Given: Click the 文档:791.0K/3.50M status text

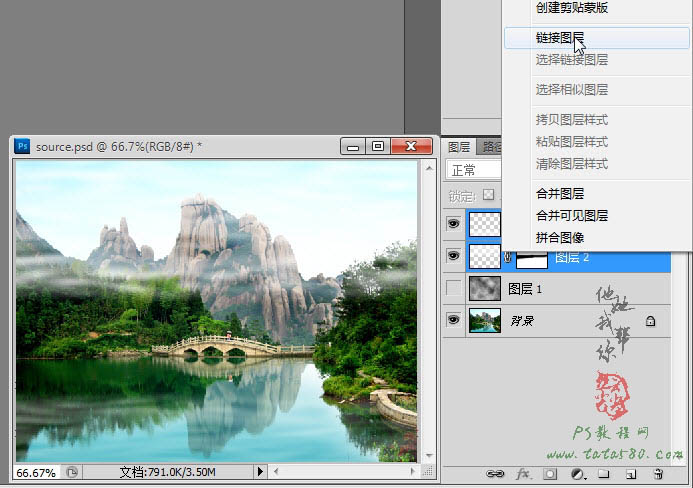Looking at the screenshot, I should pyautogui.click(x=168, y=472).
